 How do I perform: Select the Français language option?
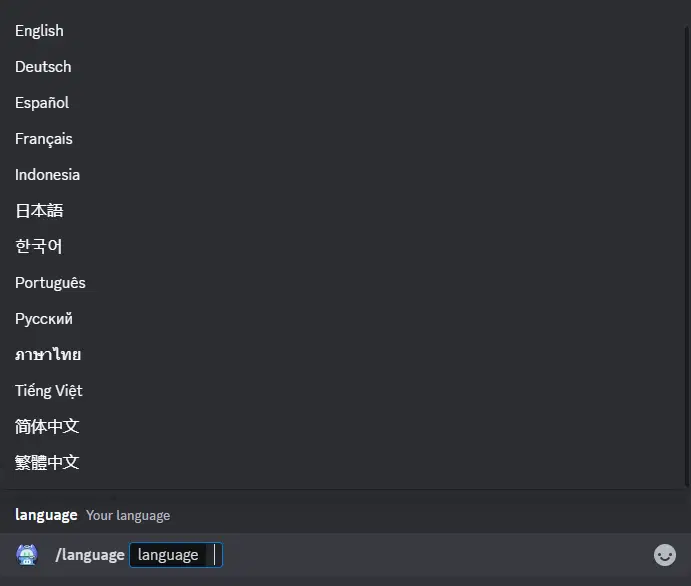tap(44, 139)
